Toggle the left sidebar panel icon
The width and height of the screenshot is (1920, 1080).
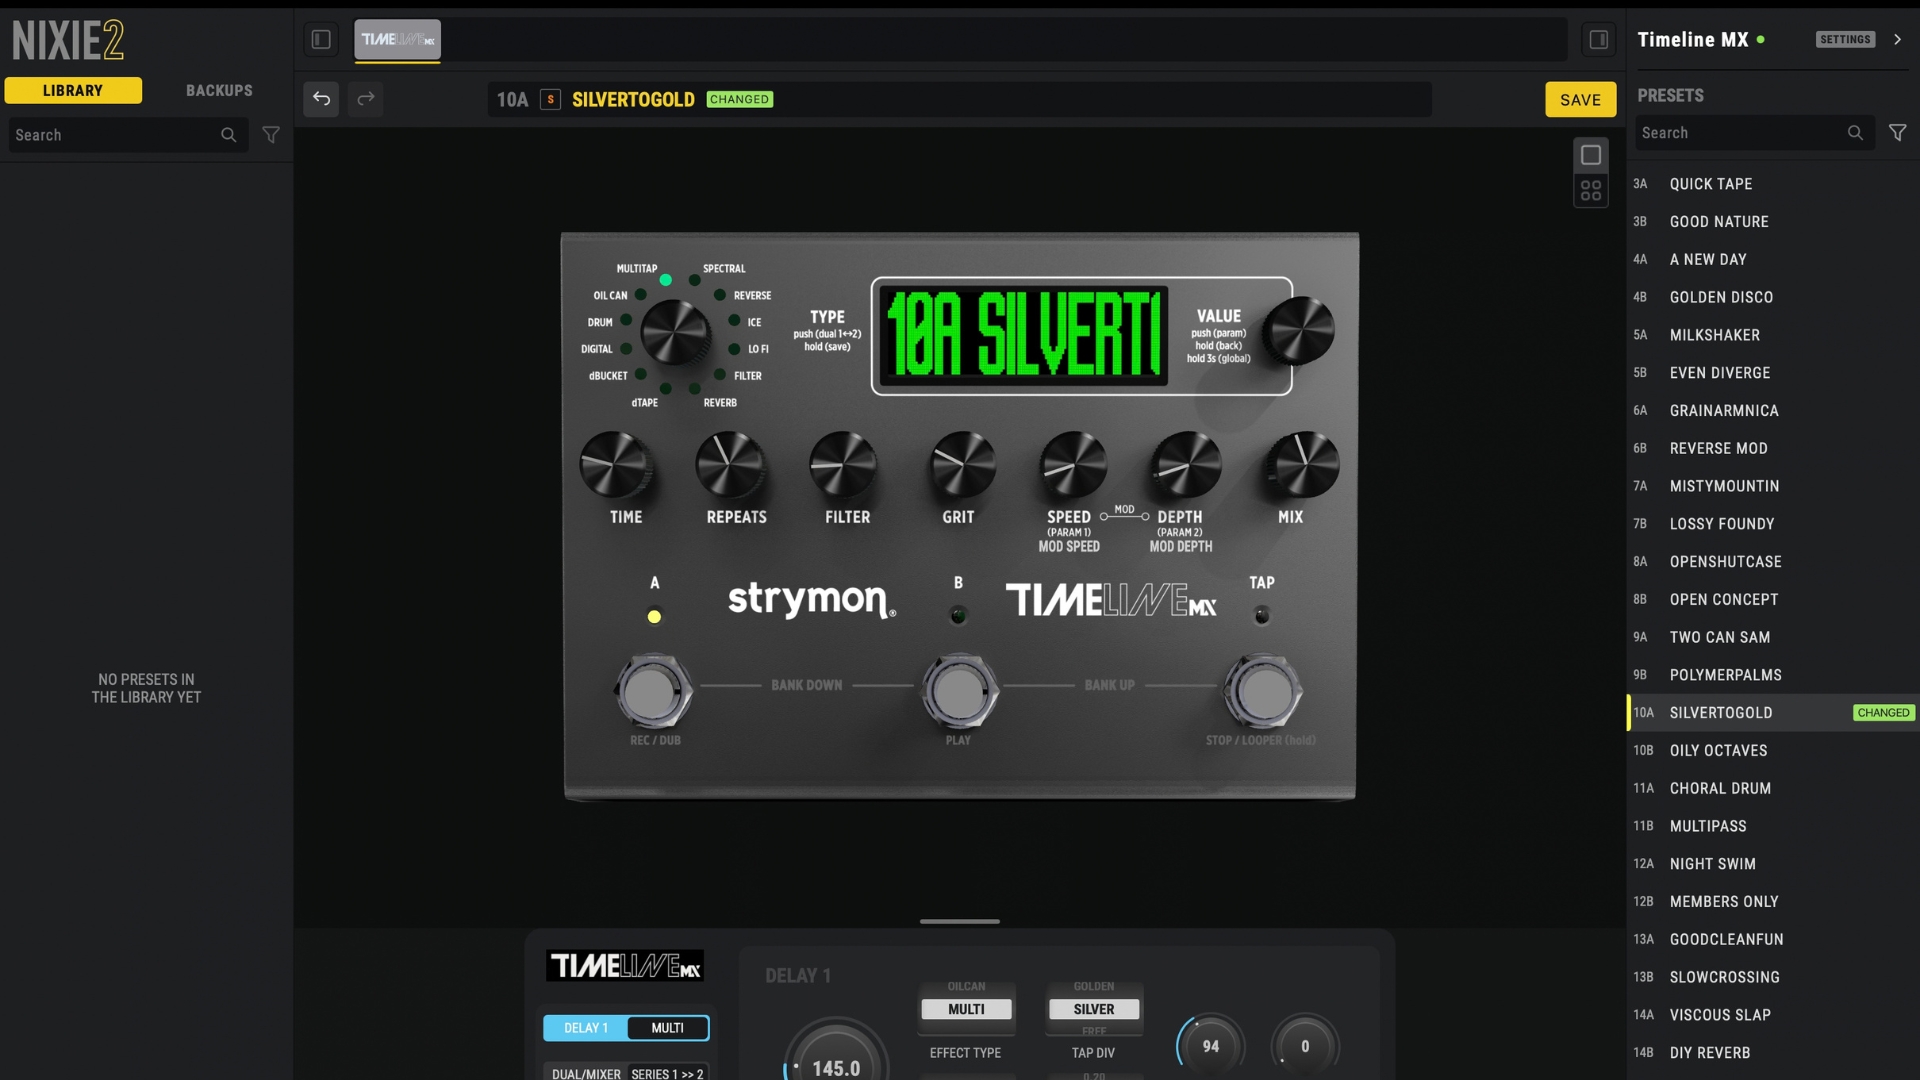(321, 40)
